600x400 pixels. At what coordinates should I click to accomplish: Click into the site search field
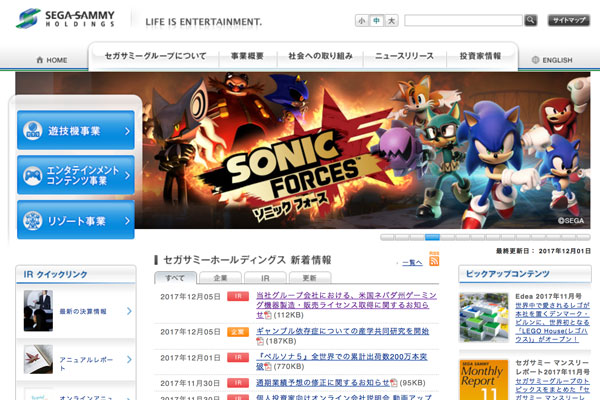(463, 20)
